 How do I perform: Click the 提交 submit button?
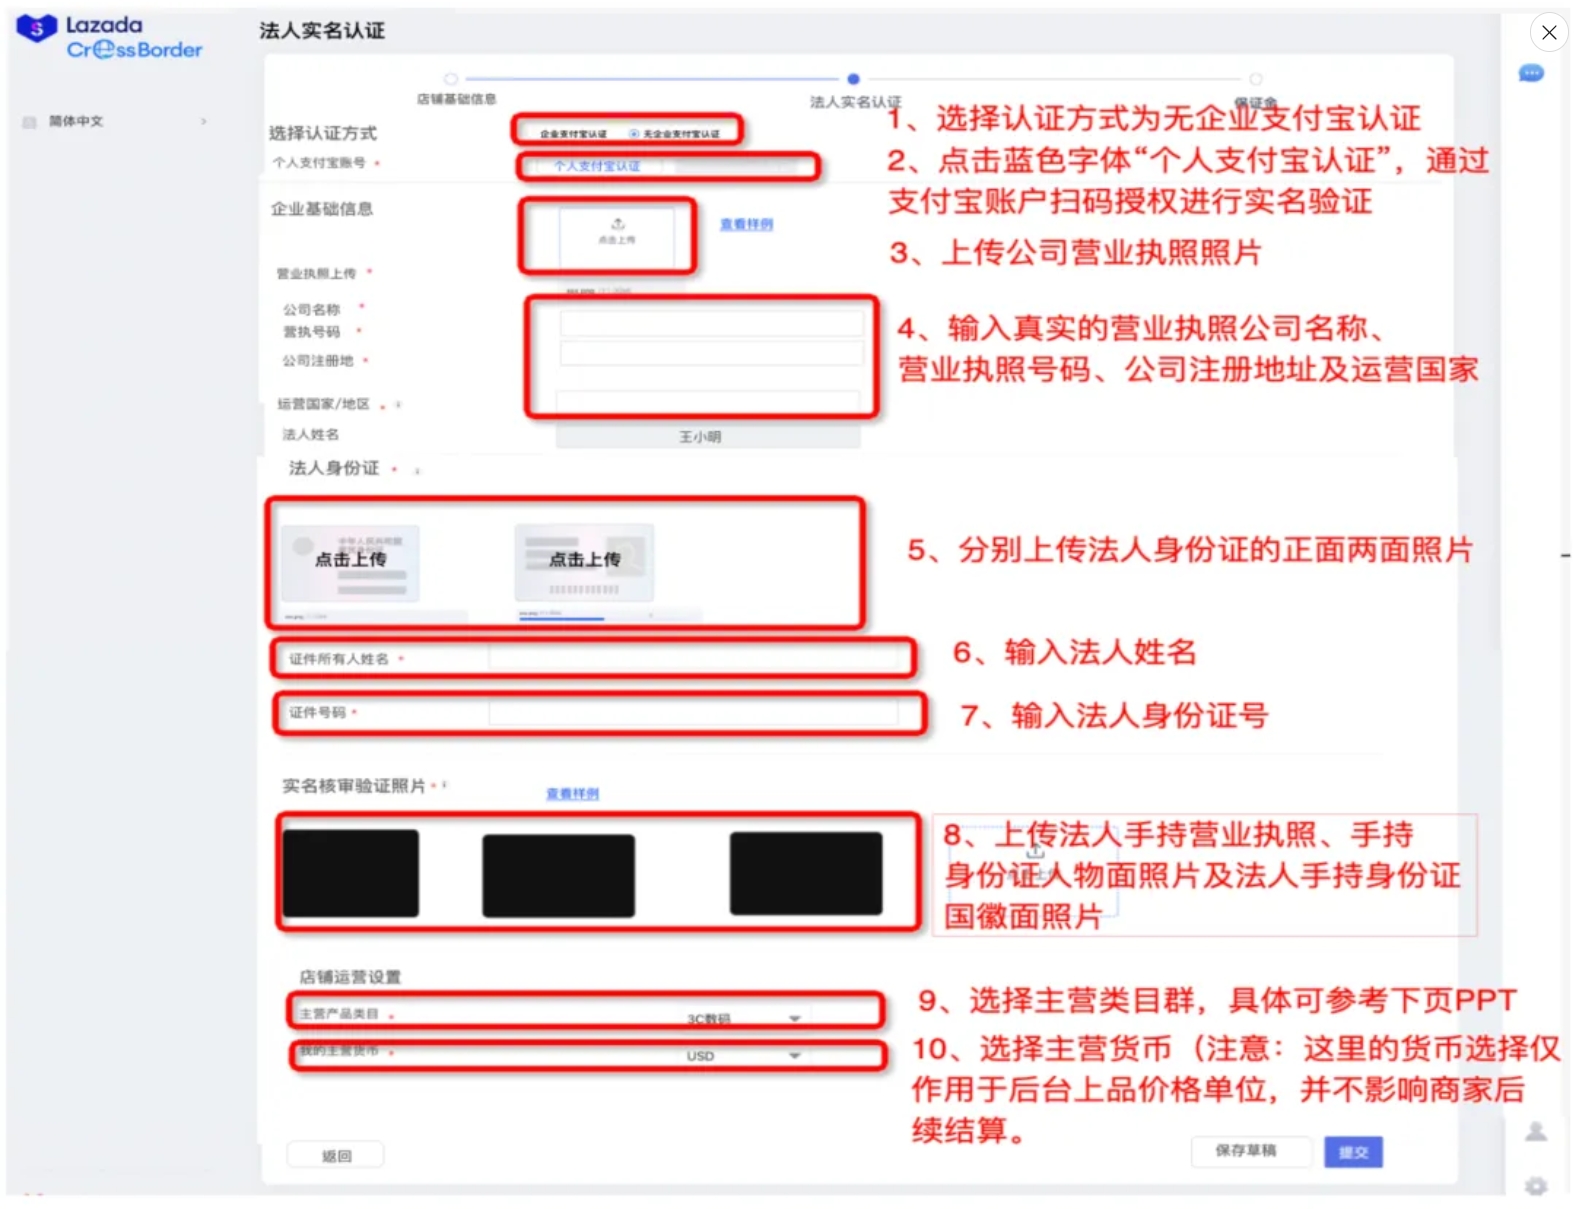tap(1353, 1152)
